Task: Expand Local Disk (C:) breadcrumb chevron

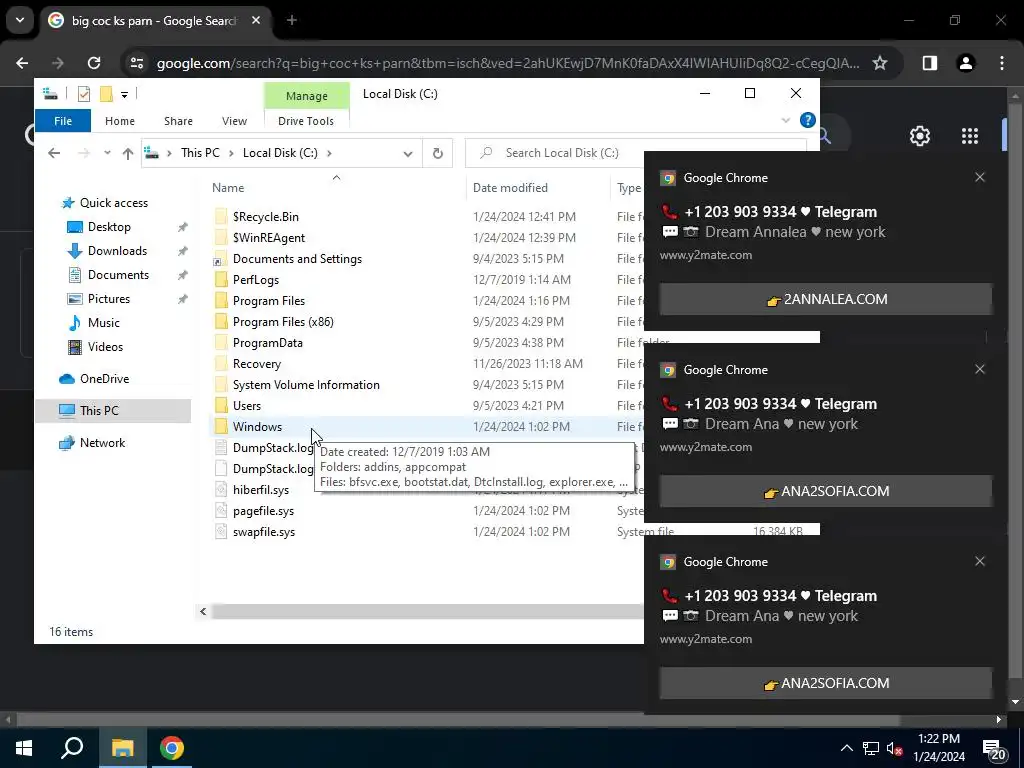Action: point(328,153)
